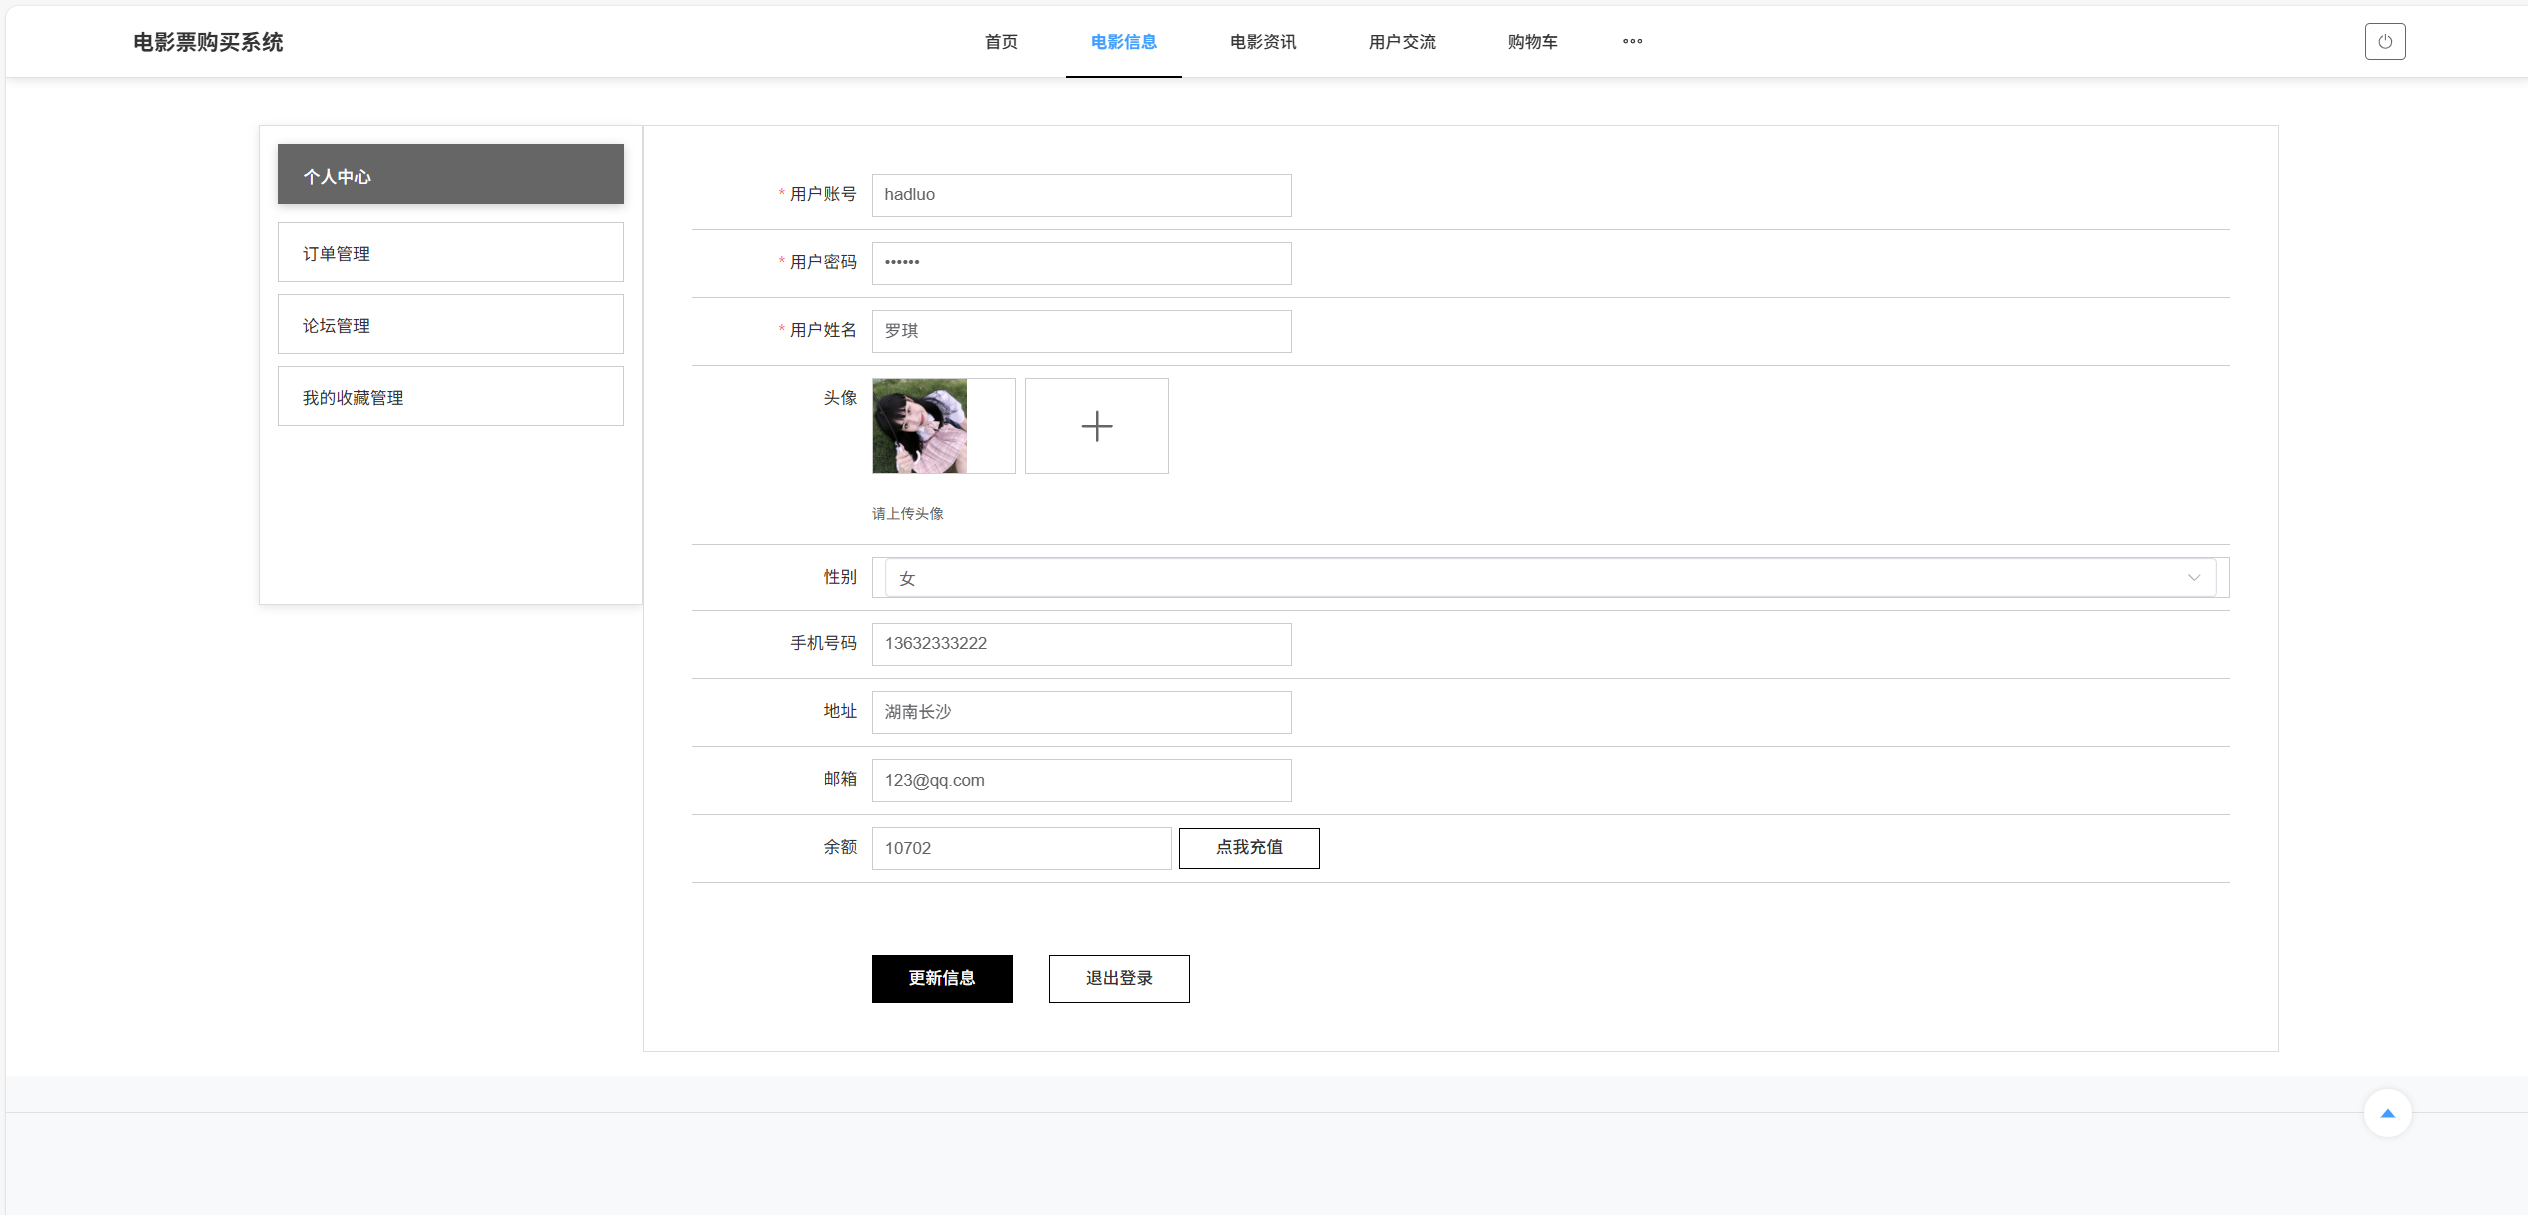Viewport: 2528px width, 1215px height.
Task: Click the 电影票购买系统 site title
Action: pos(208,42)
